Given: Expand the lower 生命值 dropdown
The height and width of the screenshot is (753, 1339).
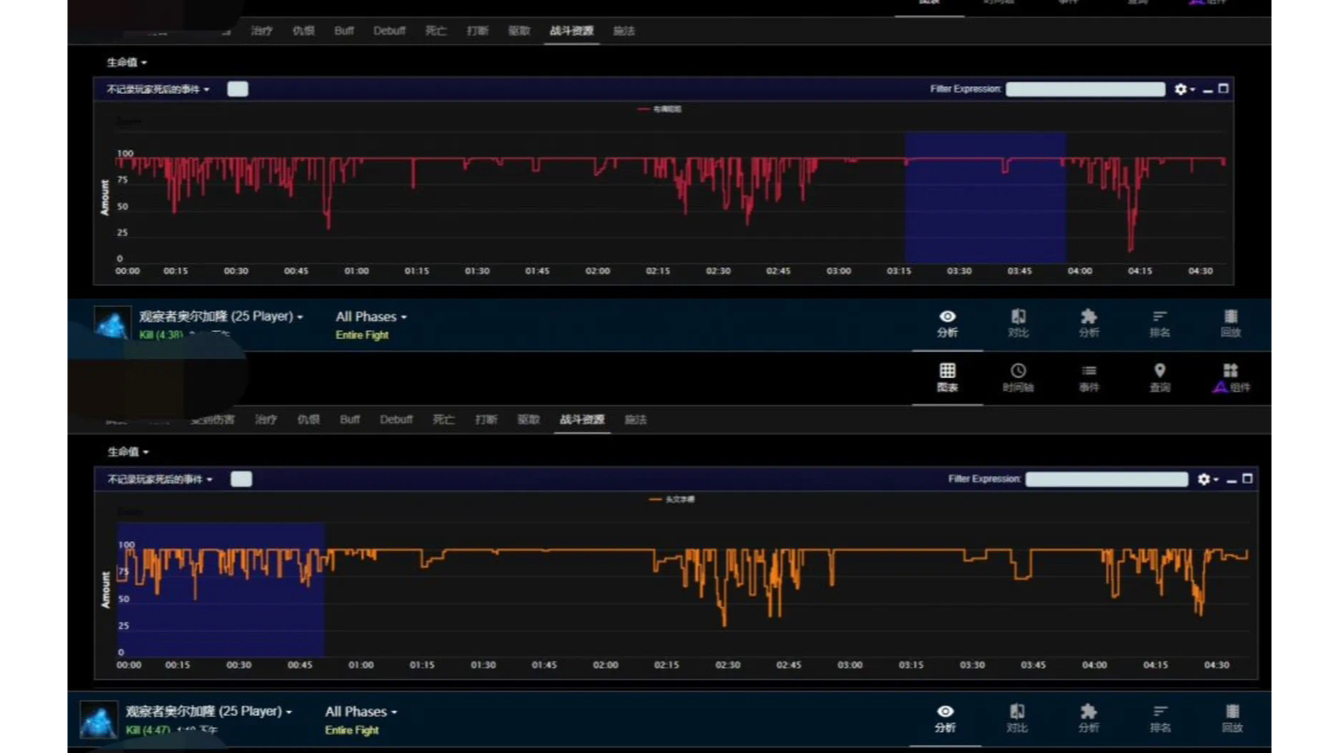Looking at the screenshot, I should 128,452.
